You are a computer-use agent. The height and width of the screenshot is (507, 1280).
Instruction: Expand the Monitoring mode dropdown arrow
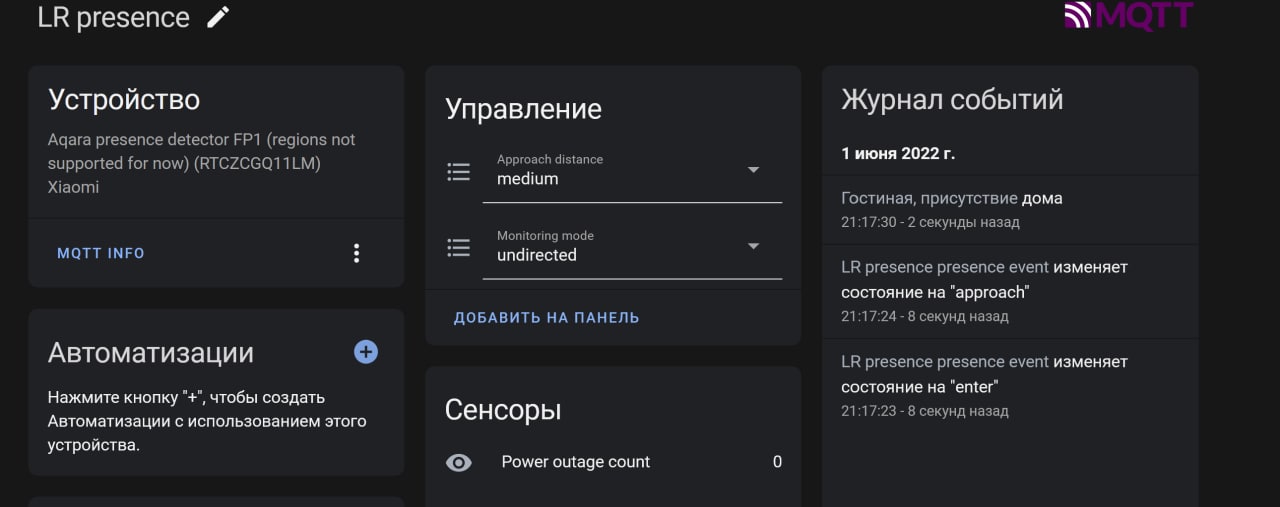754,246
